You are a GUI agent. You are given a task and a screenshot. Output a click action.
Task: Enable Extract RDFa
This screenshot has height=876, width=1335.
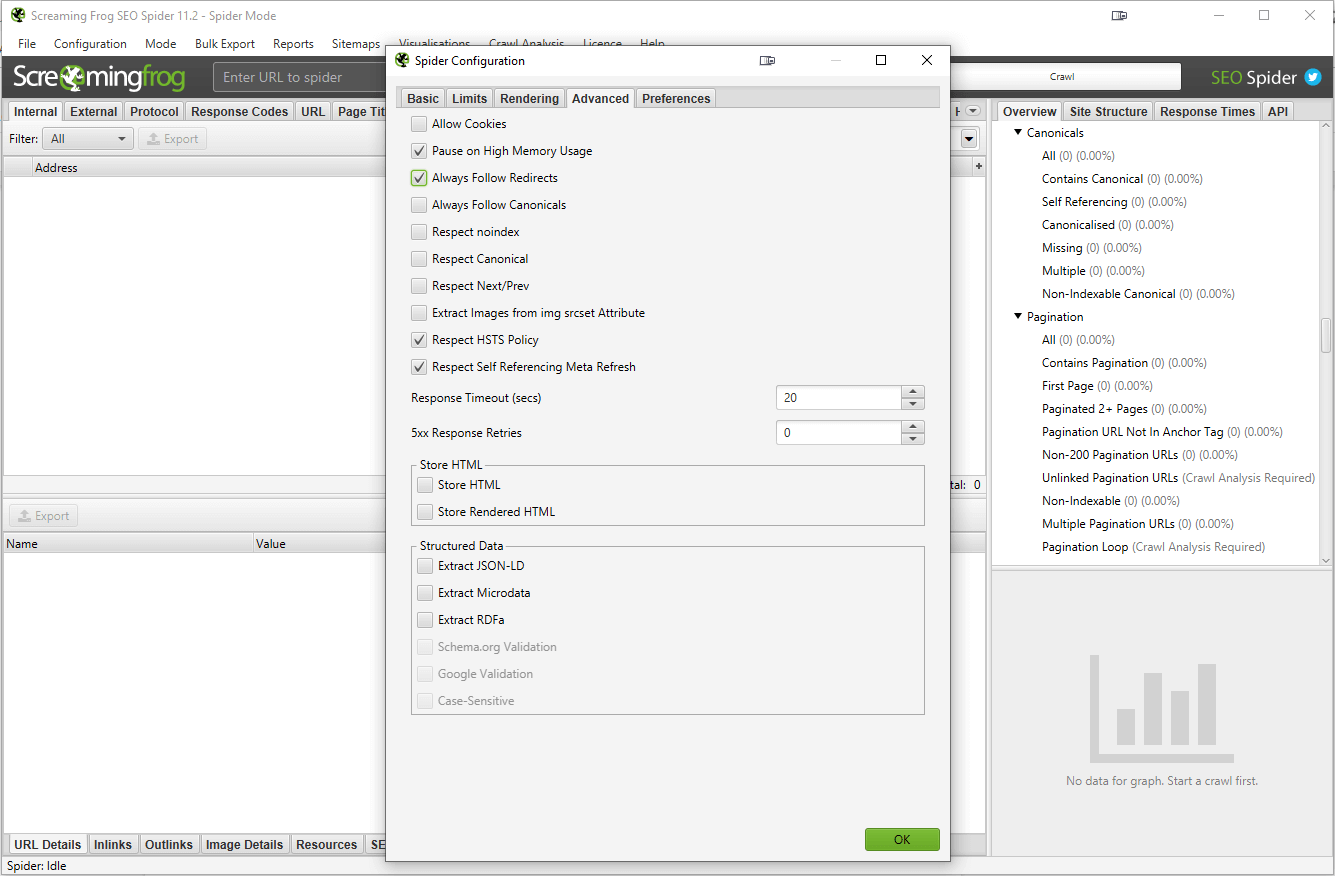click(x=425, y=620)
